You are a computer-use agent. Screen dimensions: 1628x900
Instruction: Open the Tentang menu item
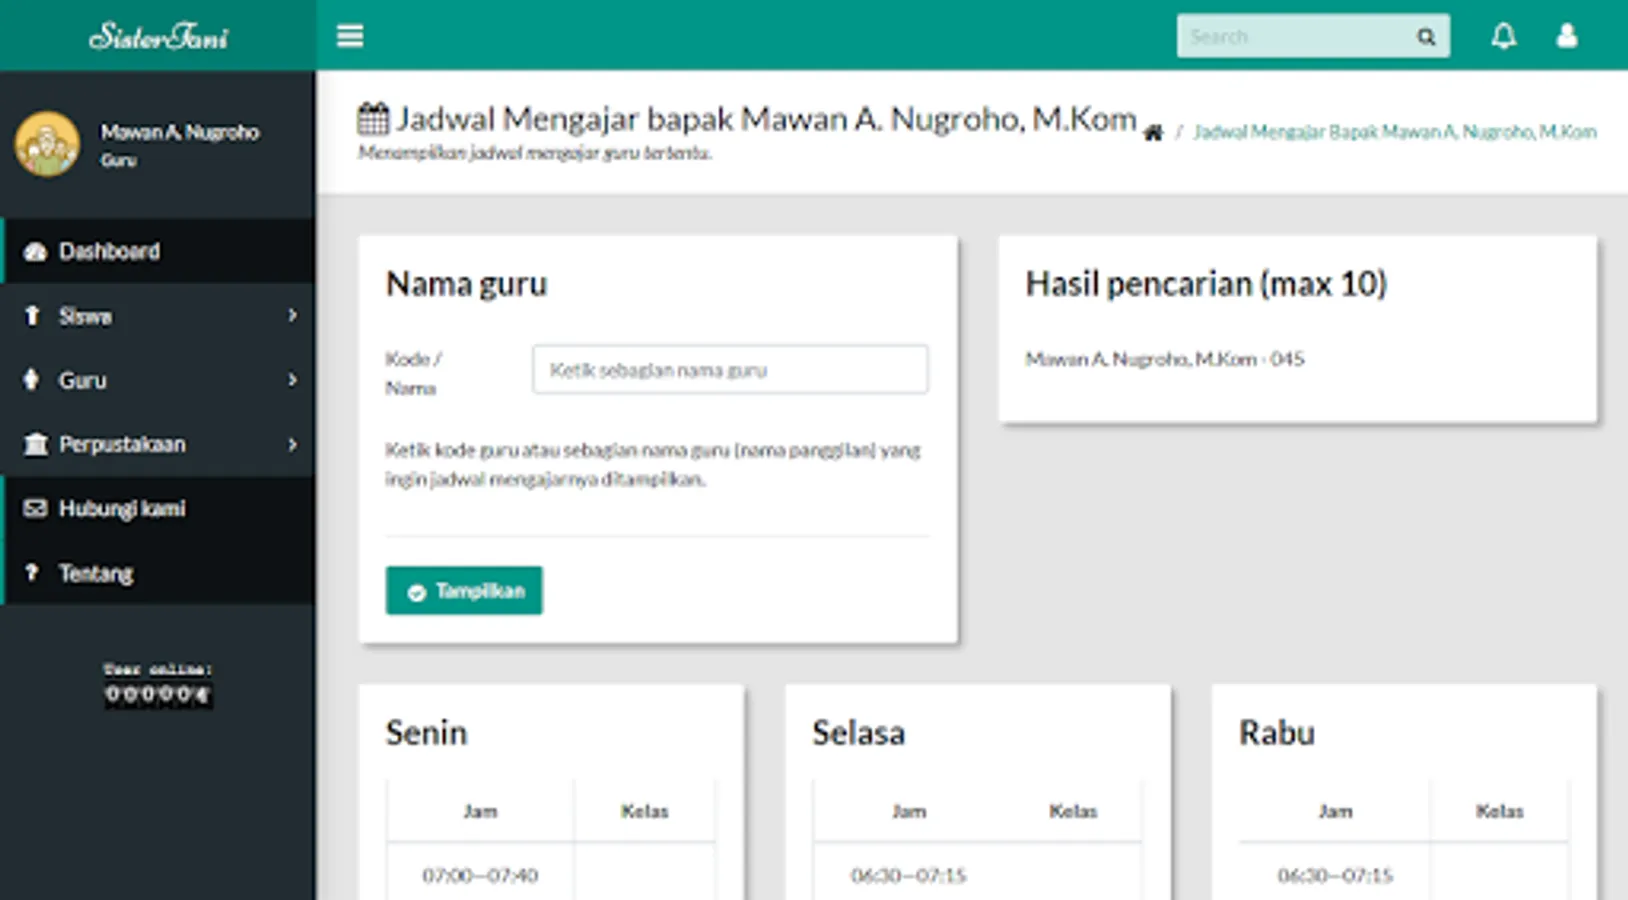[158, 573]
